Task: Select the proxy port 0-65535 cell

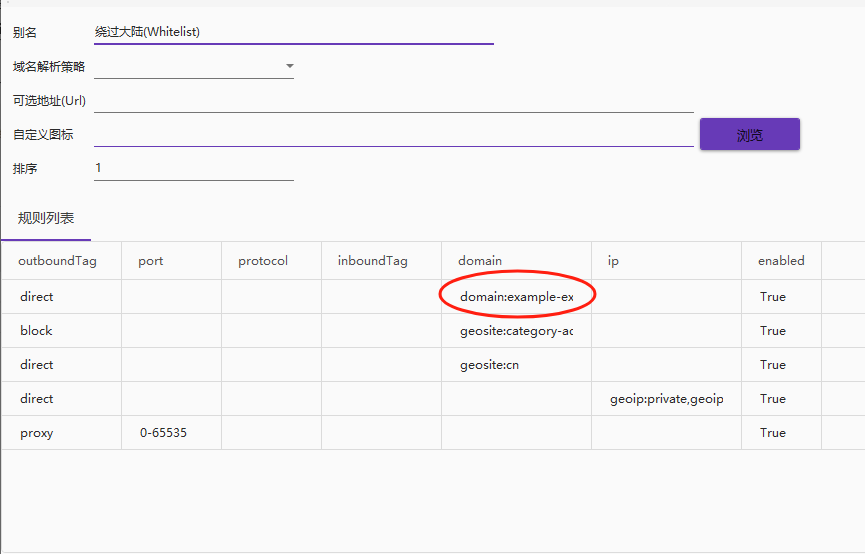Action: pyautogui.click(x=172, y=433)
